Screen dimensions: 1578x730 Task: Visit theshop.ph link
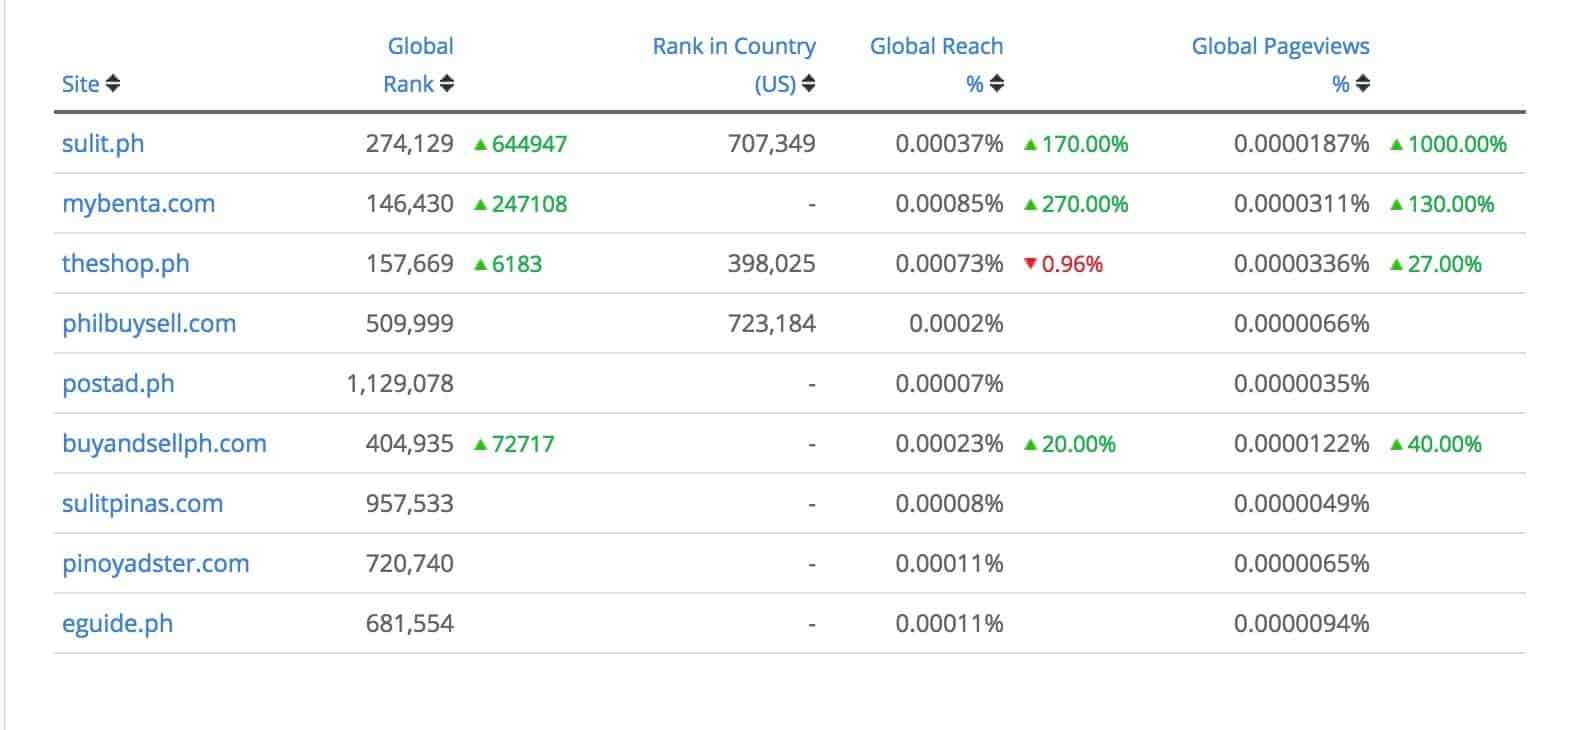[125, 264]
